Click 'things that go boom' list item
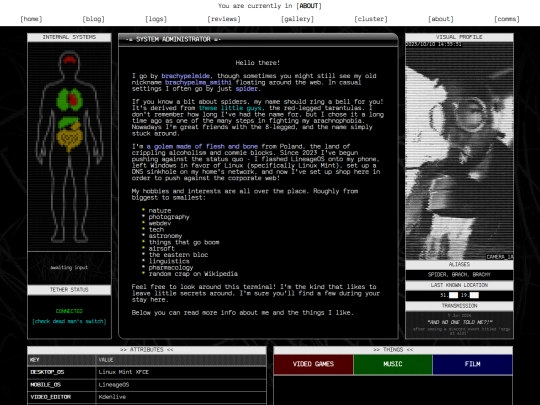540x405 pixels. [184, 242]
